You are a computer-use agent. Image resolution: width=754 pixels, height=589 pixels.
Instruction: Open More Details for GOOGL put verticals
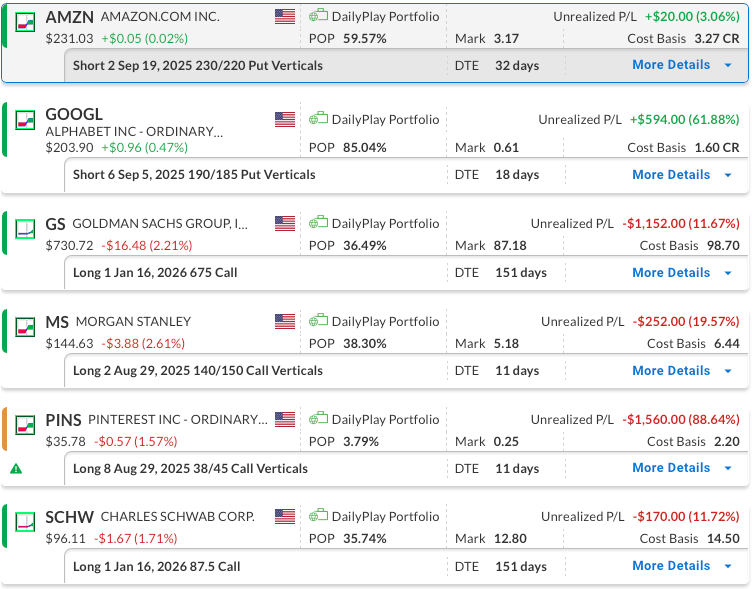tap(671, 175)
